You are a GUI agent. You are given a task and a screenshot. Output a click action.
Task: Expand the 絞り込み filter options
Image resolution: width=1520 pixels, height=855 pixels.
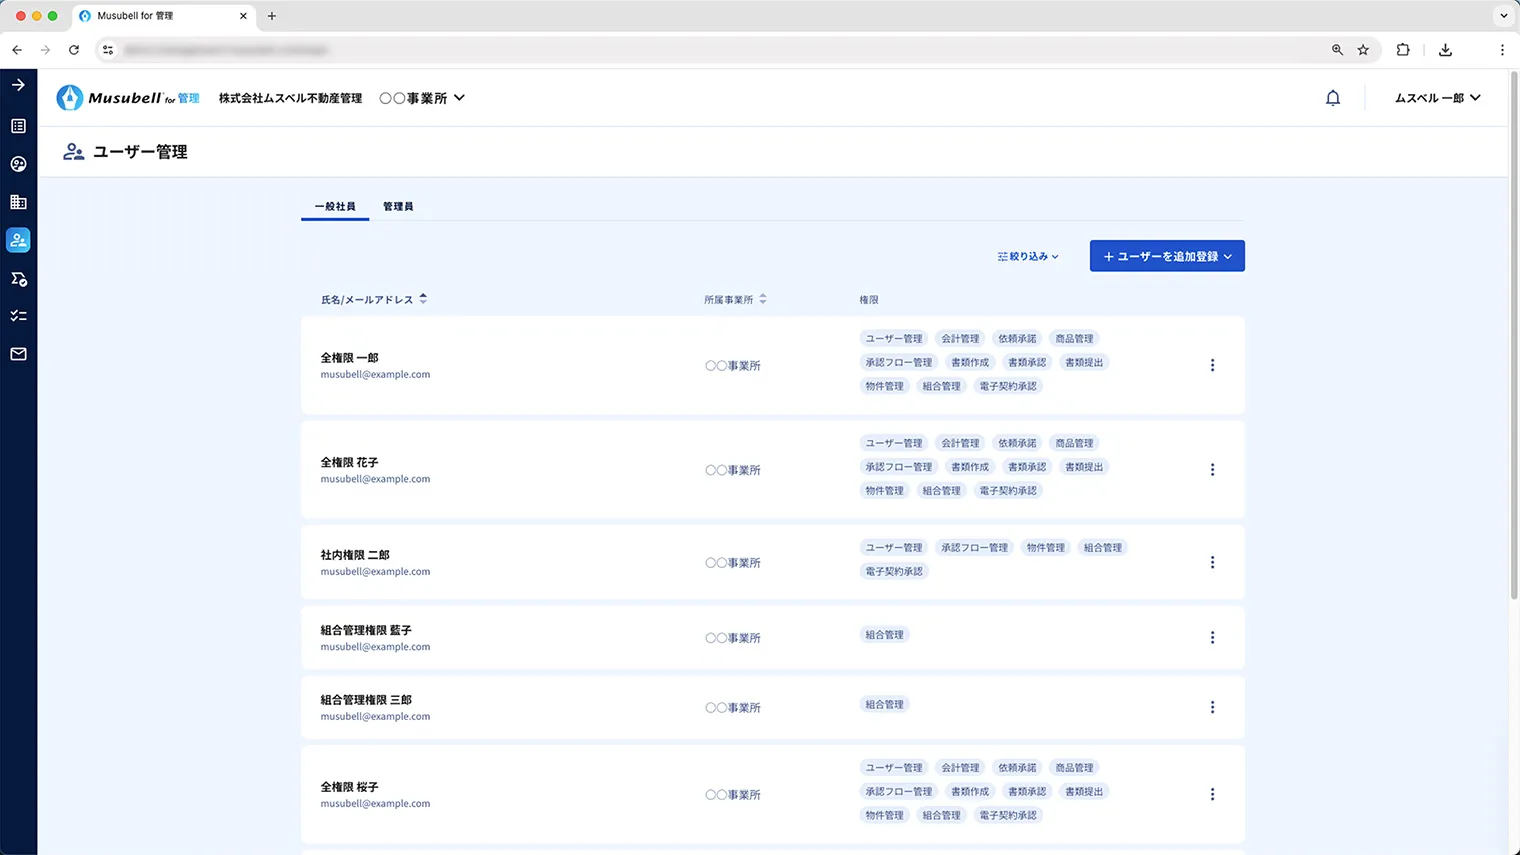[x=1026, y=256]
